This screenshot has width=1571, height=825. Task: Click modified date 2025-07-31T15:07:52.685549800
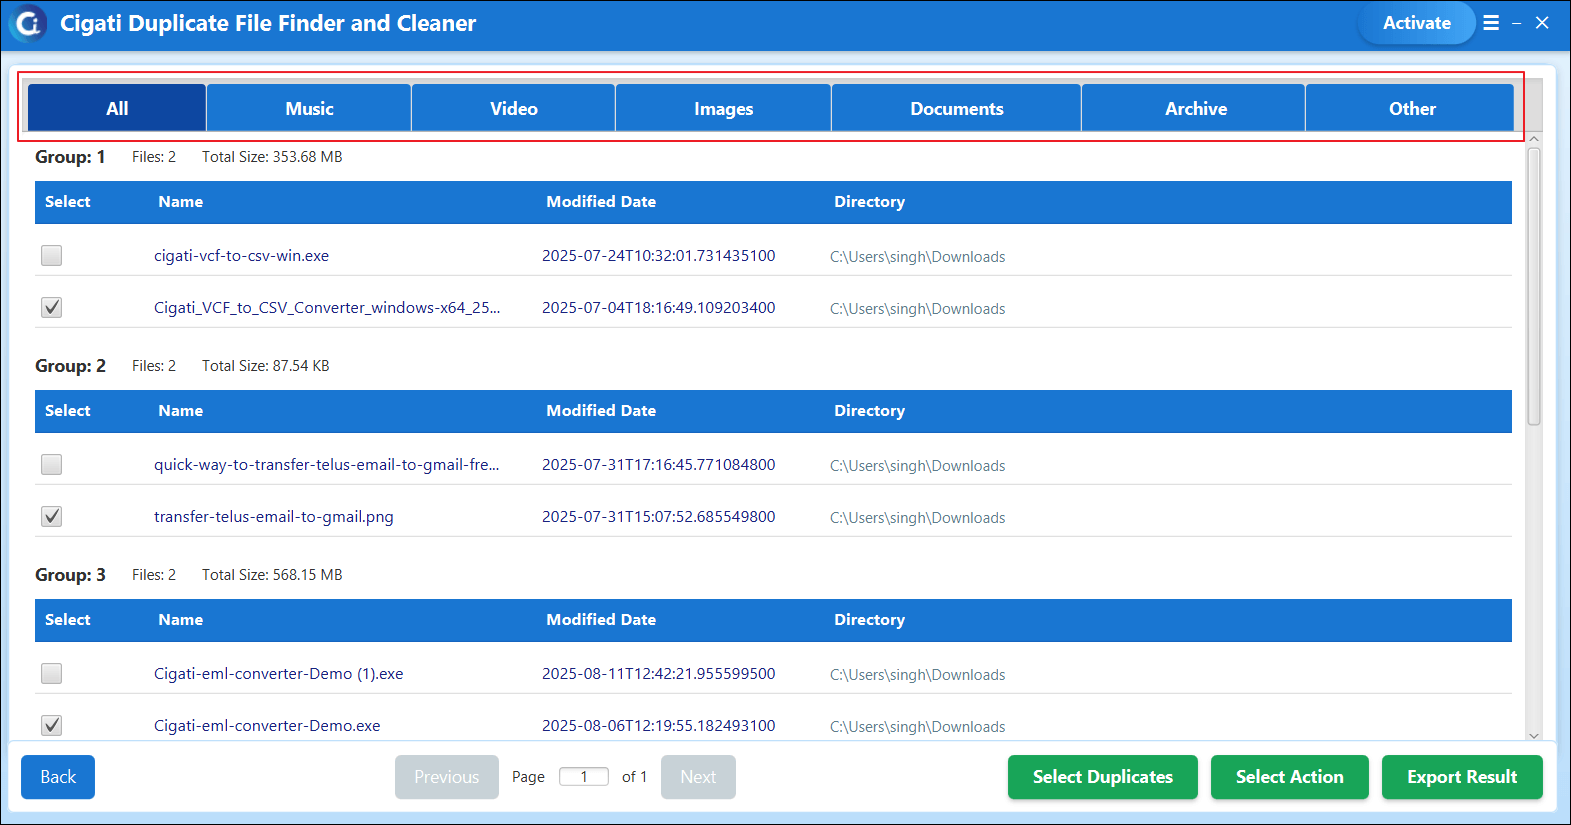click(x=658, y=517)
